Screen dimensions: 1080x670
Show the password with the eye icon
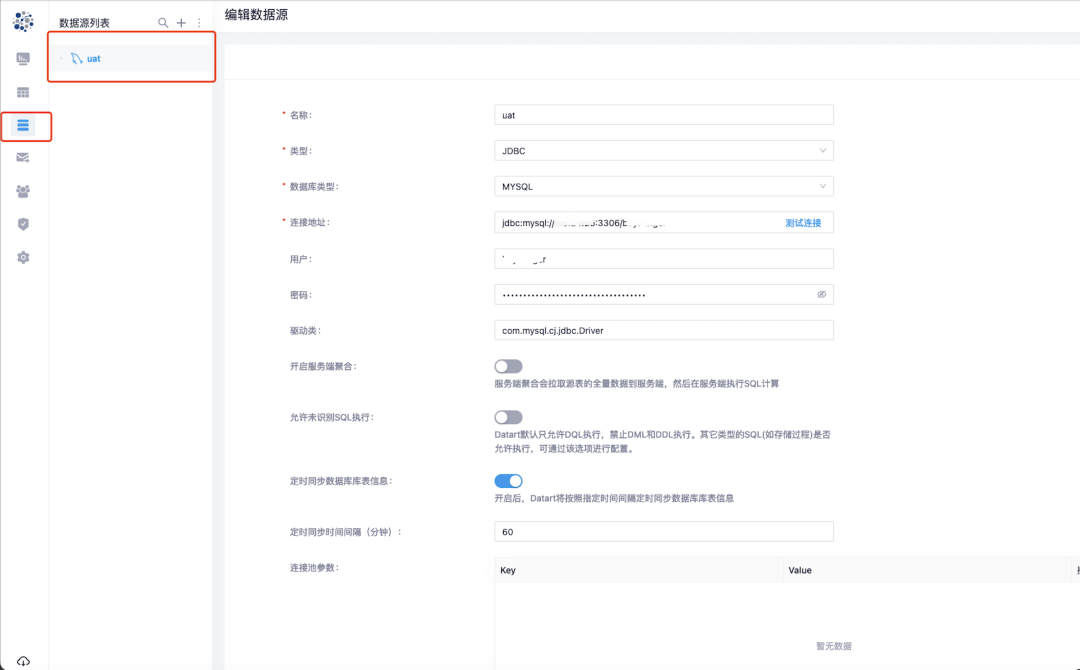[822, 294]
